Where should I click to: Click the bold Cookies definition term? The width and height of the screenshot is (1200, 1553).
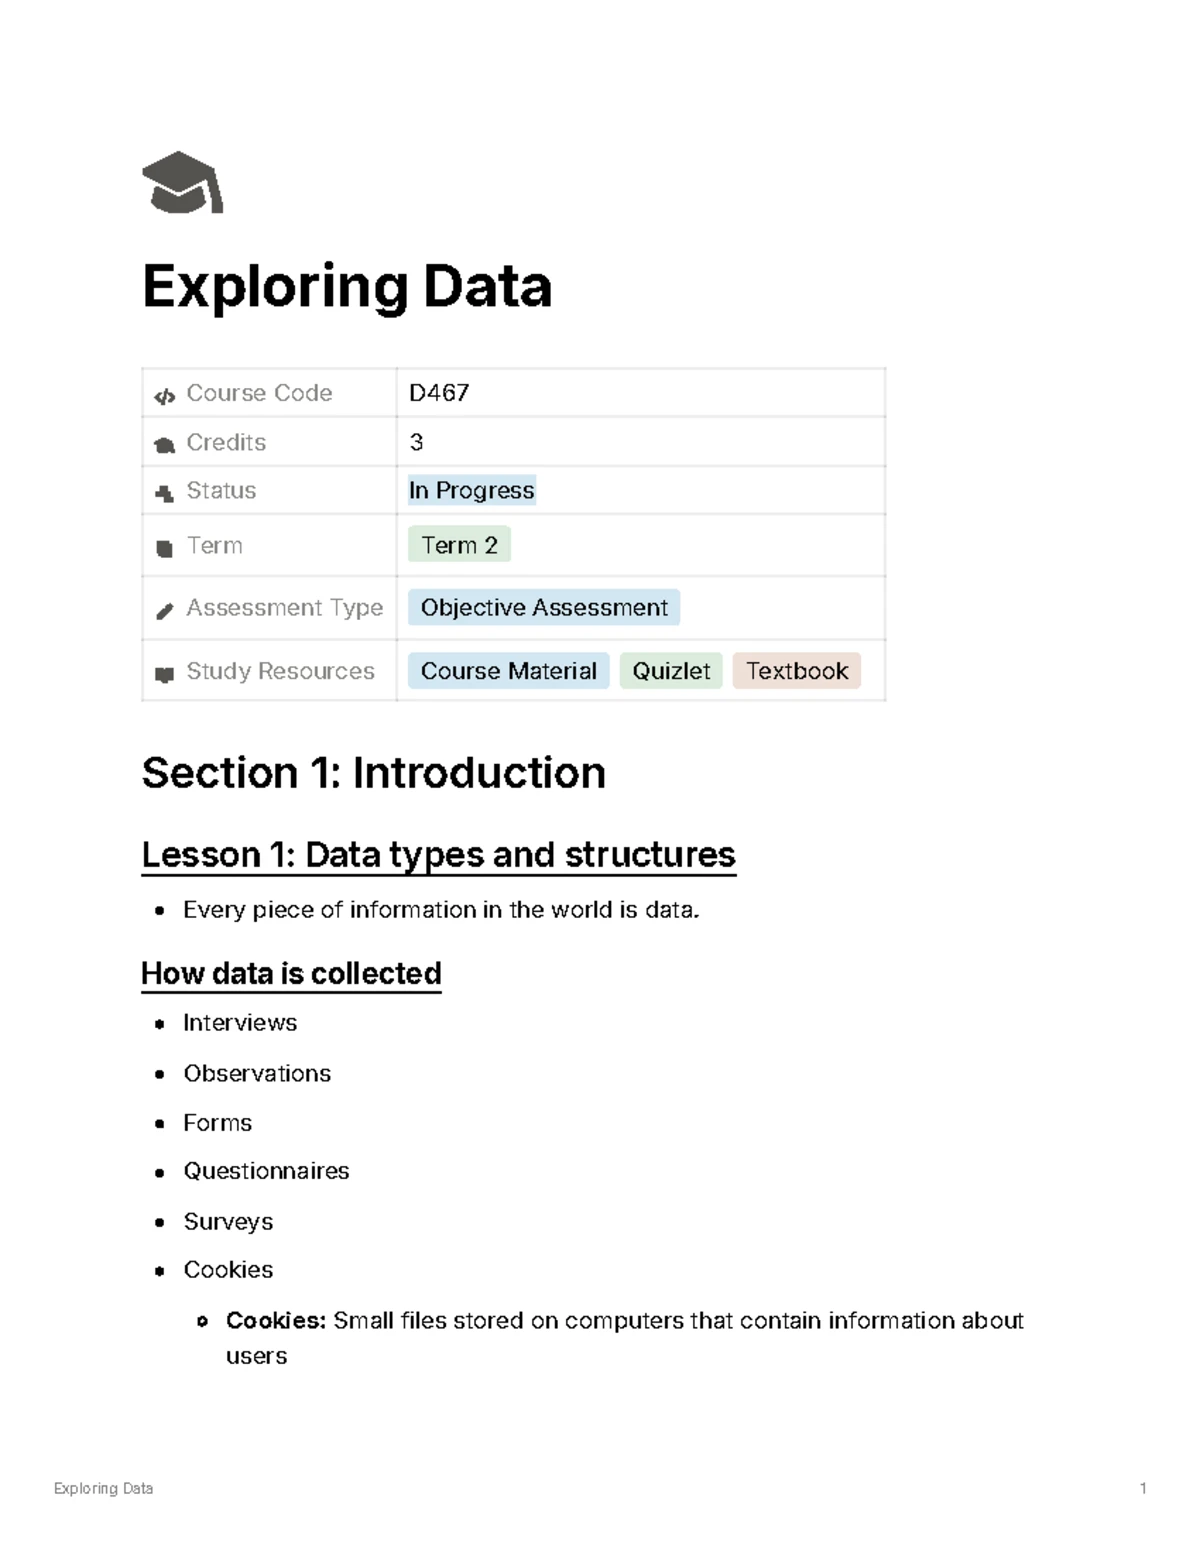(x=276, y=1321)
